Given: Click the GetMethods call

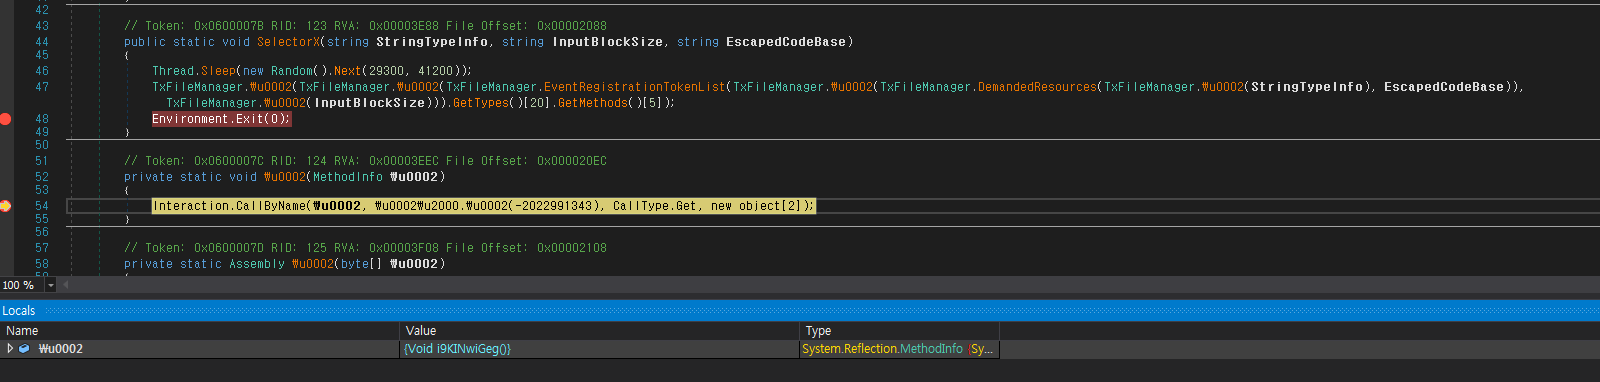Looking at the screenshot, I should point(593,103).
